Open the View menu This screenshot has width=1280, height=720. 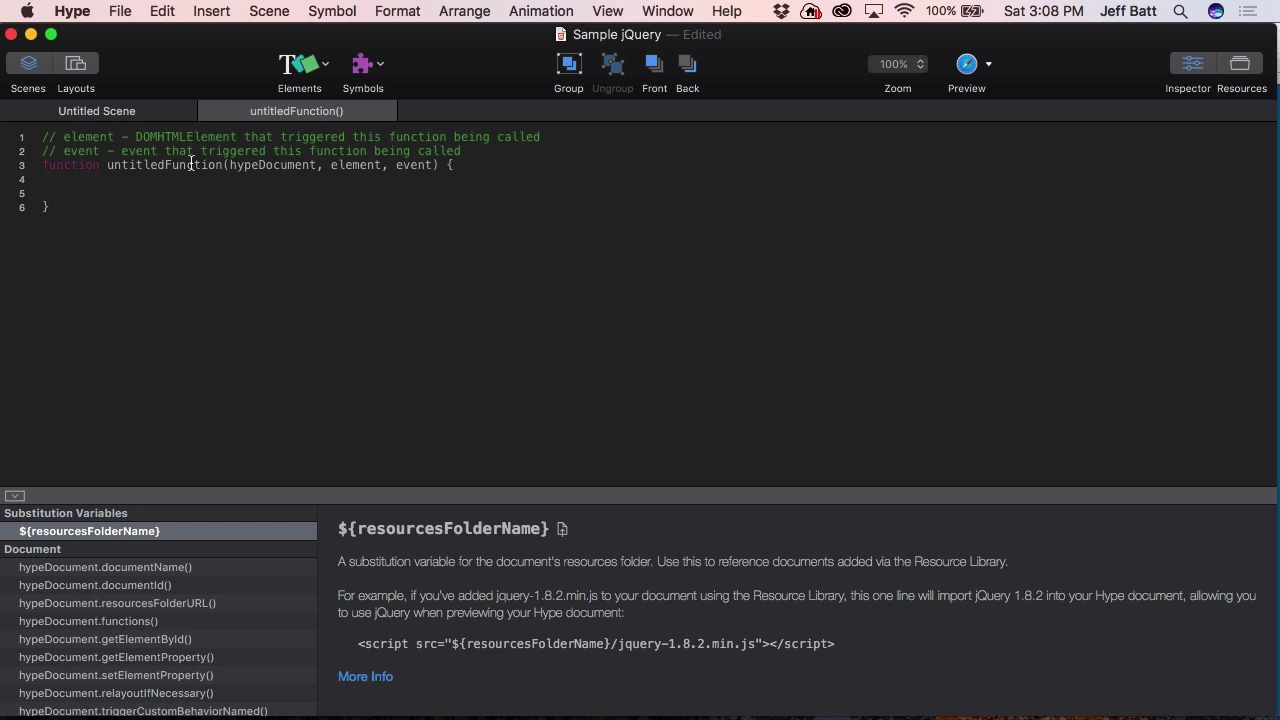click(607, 11)
